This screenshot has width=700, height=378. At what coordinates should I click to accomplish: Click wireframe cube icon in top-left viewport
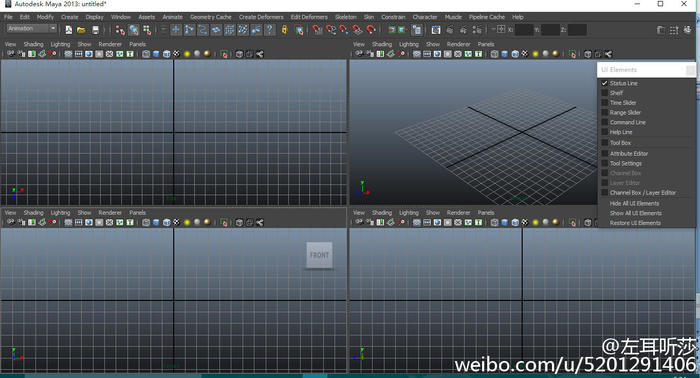[146, 54]
